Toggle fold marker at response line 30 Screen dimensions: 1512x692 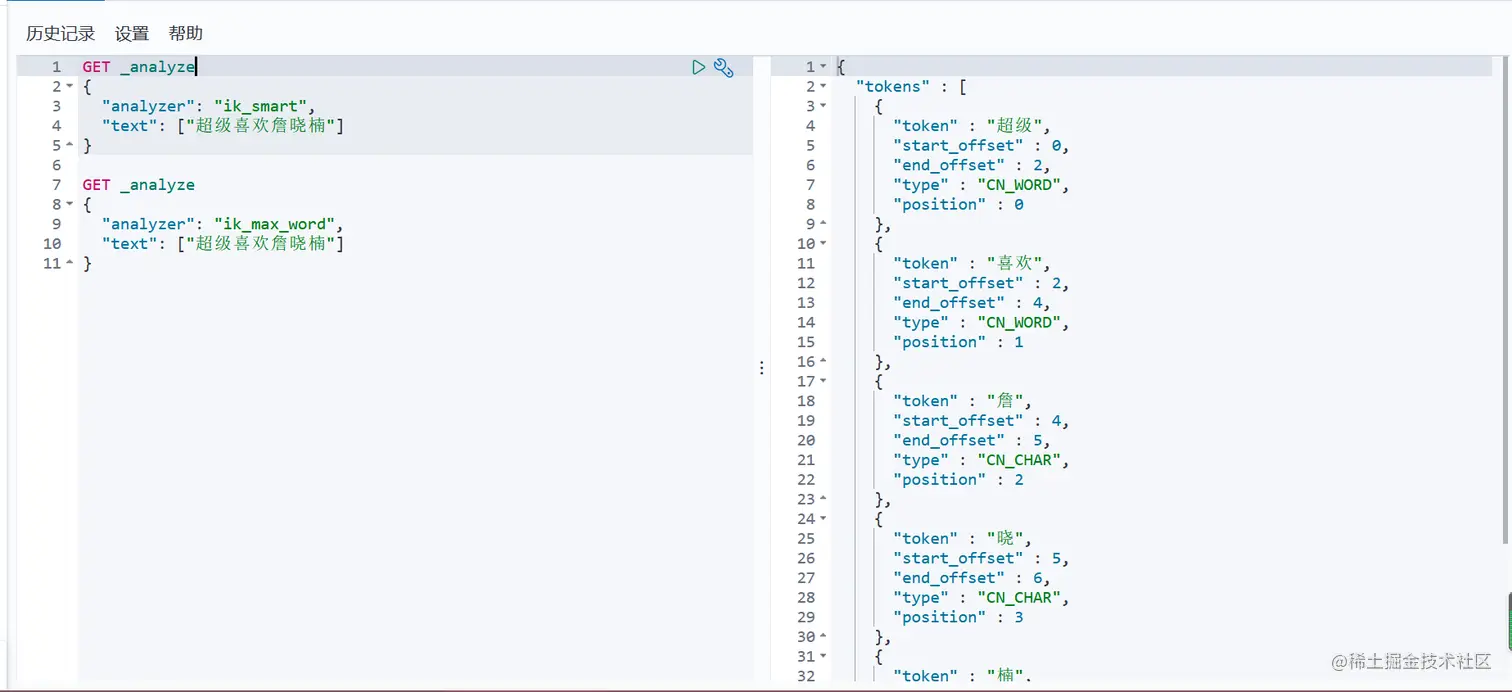click(823, 637)
